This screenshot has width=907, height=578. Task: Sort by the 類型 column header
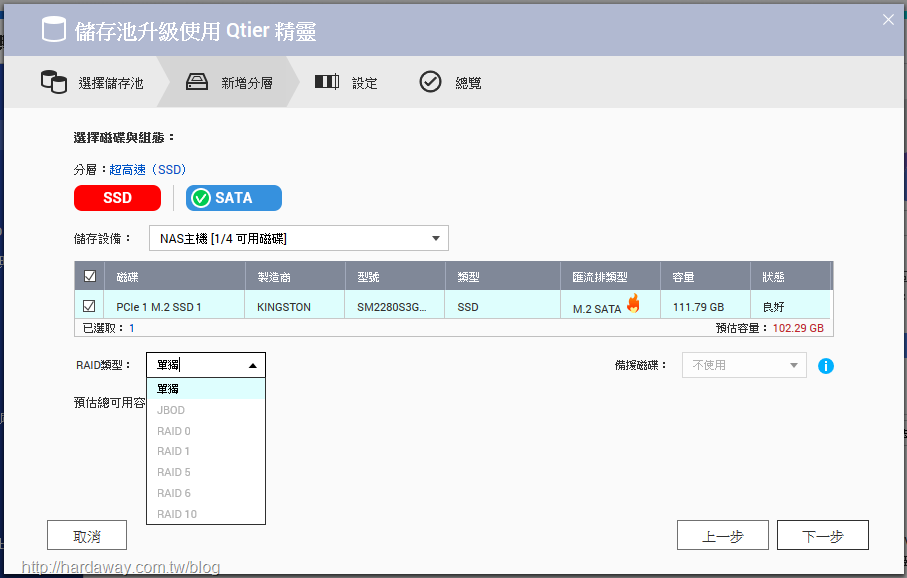tap(503, 276)
